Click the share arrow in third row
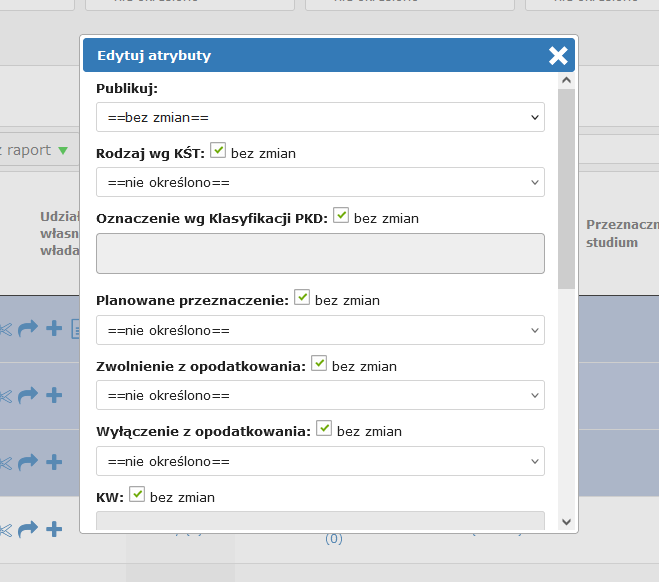The height and width of the screenshot is (582, 659). (28, 461)
